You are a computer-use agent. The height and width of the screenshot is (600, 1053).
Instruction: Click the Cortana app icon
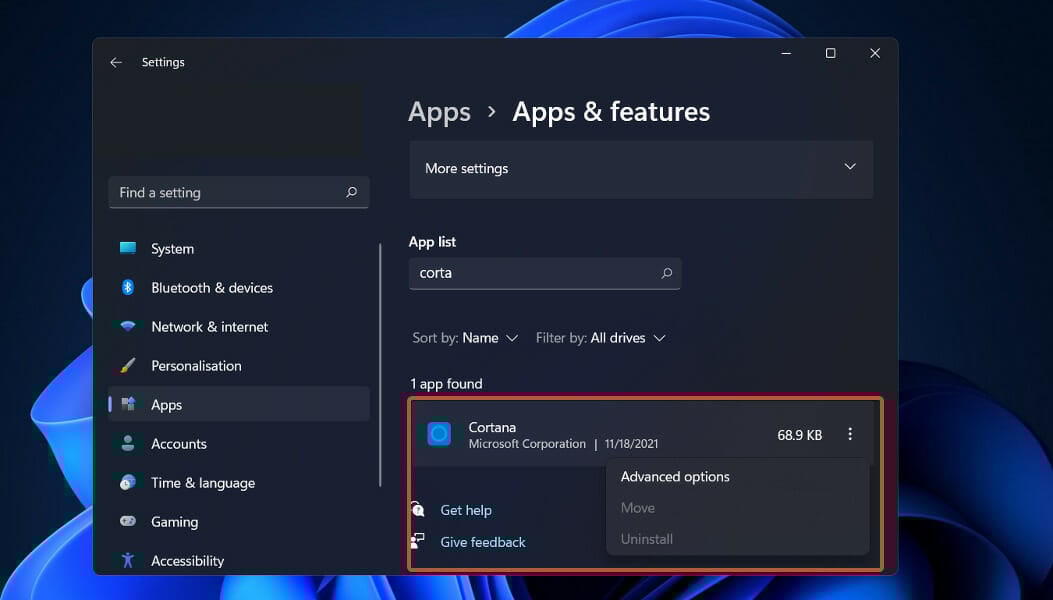coord(439,434)
